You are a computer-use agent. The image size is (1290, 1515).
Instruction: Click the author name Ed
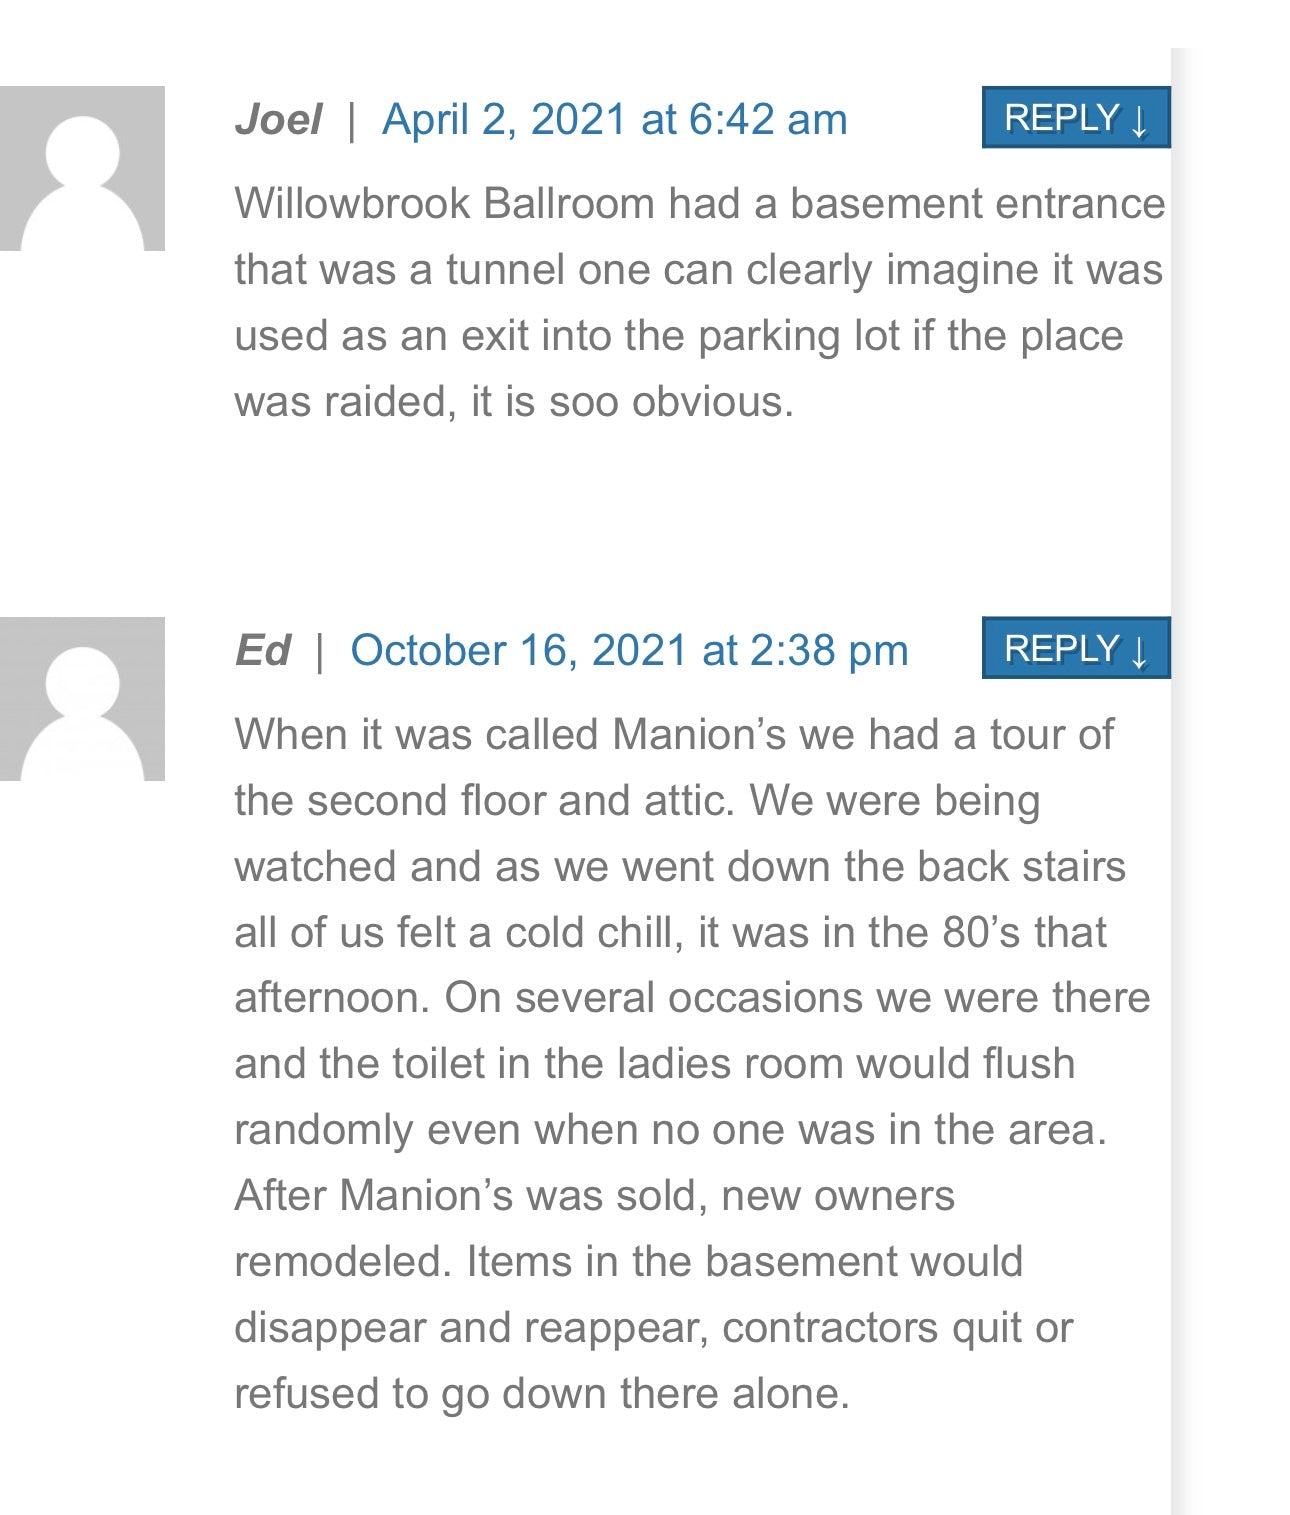pyautogui.click(x=262, y=651)
